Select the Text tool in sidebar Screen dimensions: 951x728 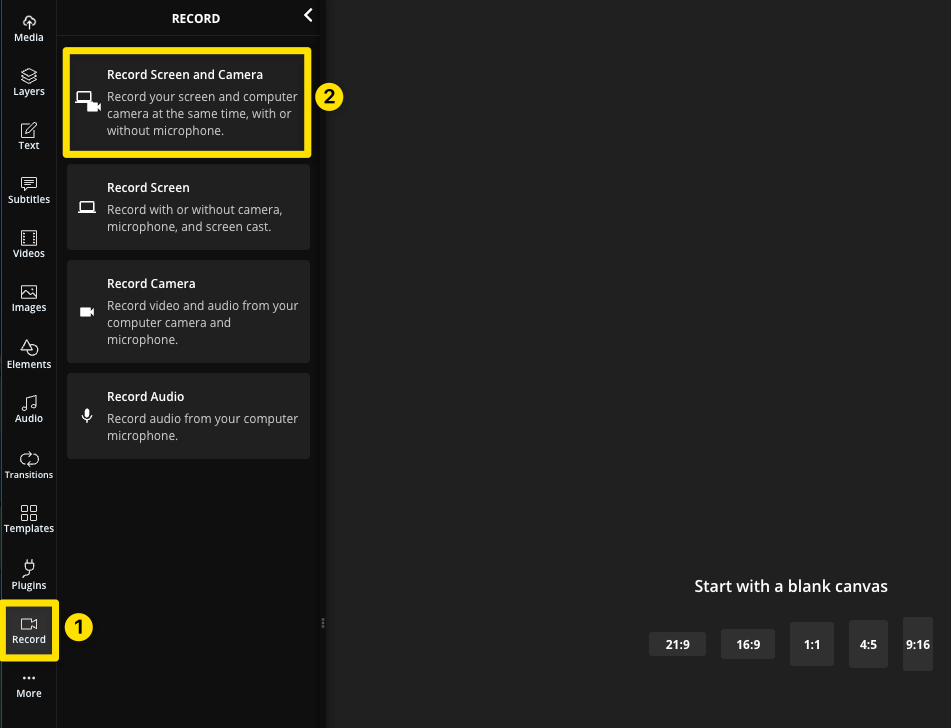28,136
